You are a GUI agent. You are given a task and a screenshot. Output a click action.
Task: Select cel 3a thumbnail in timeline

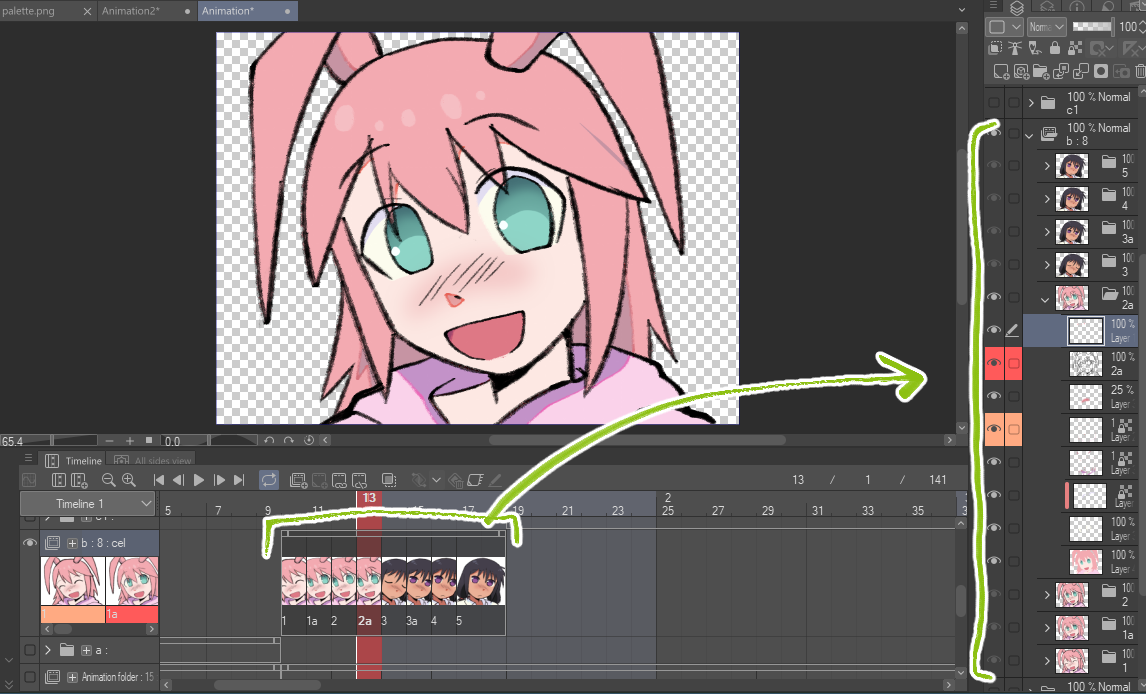[x=418, y=581]
